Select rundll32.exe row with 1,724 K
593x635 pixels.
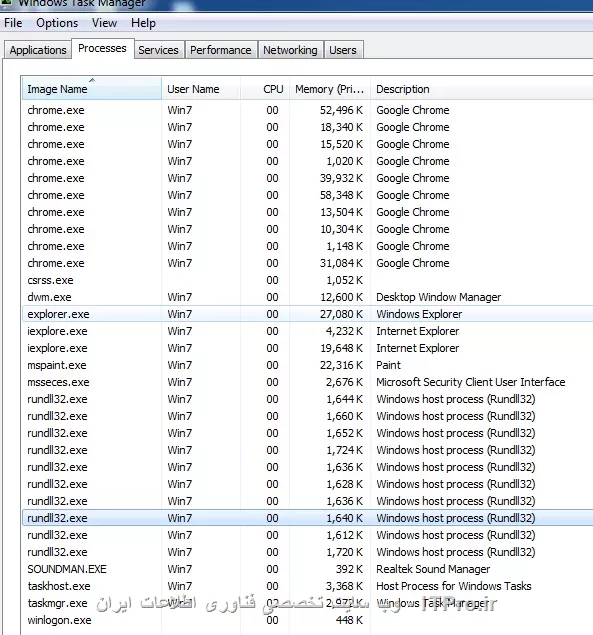pos(308,450)
